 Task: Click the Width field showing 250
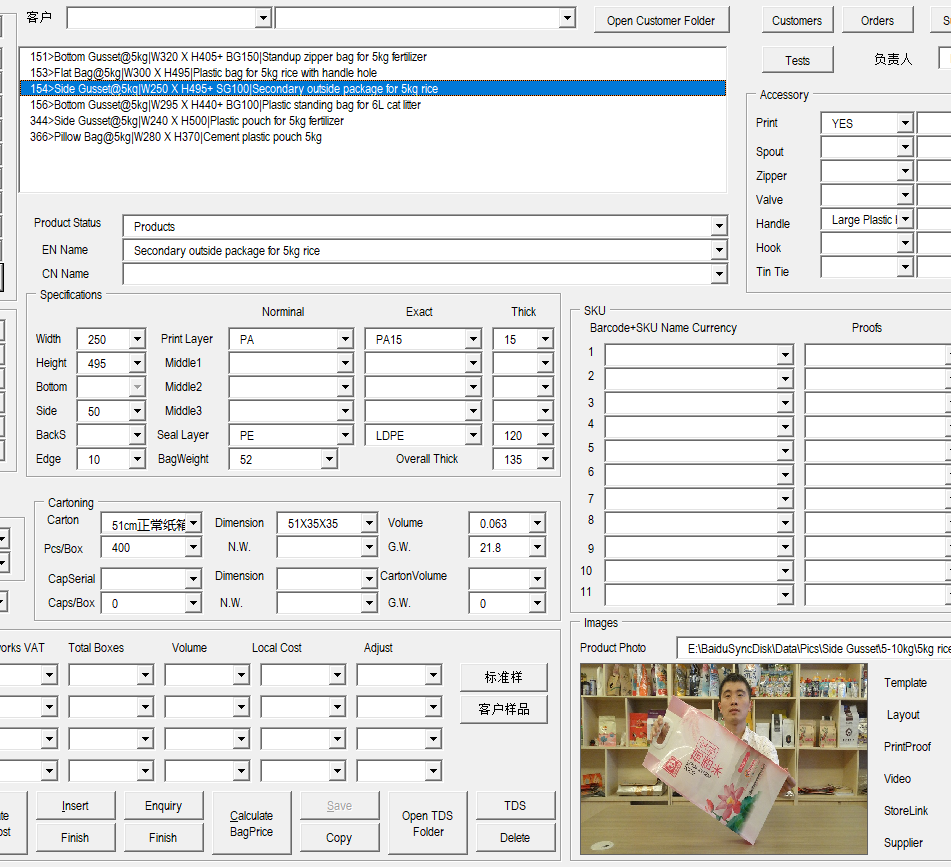(x=103, y=340)
